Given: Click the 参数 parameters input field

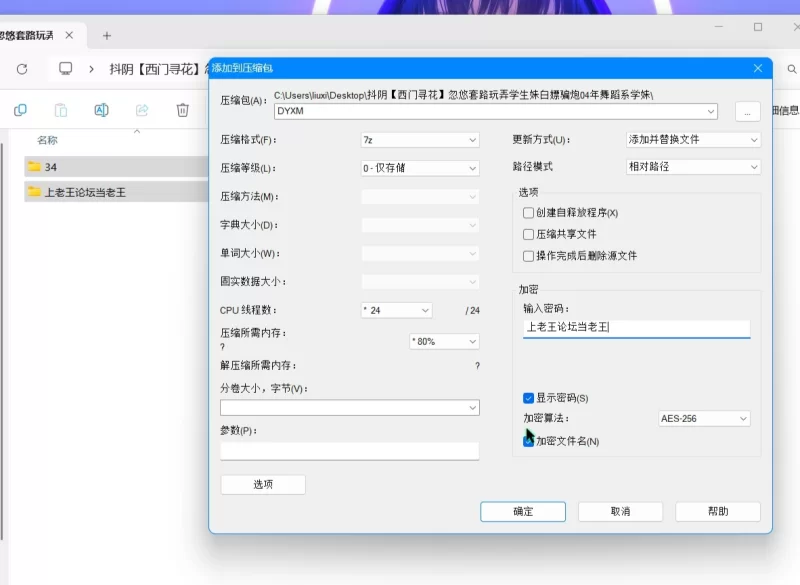Looking at the screenshot, I should click(x=349, y=451).
